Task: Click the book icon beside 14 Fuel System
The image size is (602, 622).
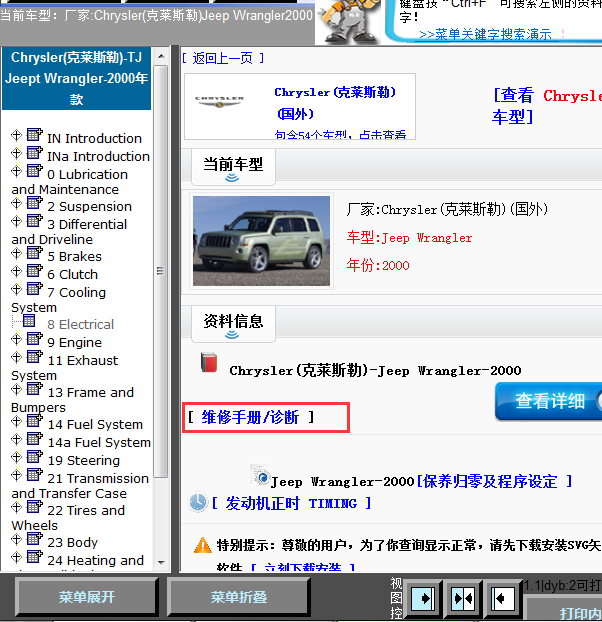Action: (x=35, y=420)
